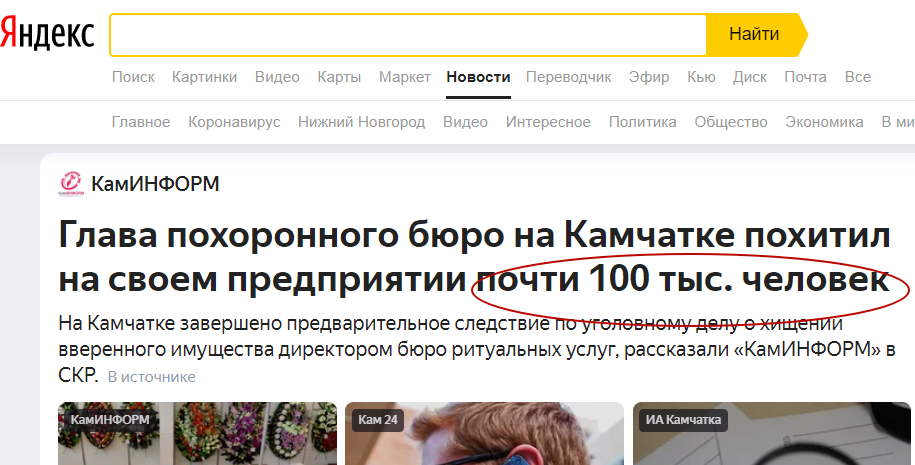Open the Почта service tab
Screen dimensions: 915x465
coord(805,77)
